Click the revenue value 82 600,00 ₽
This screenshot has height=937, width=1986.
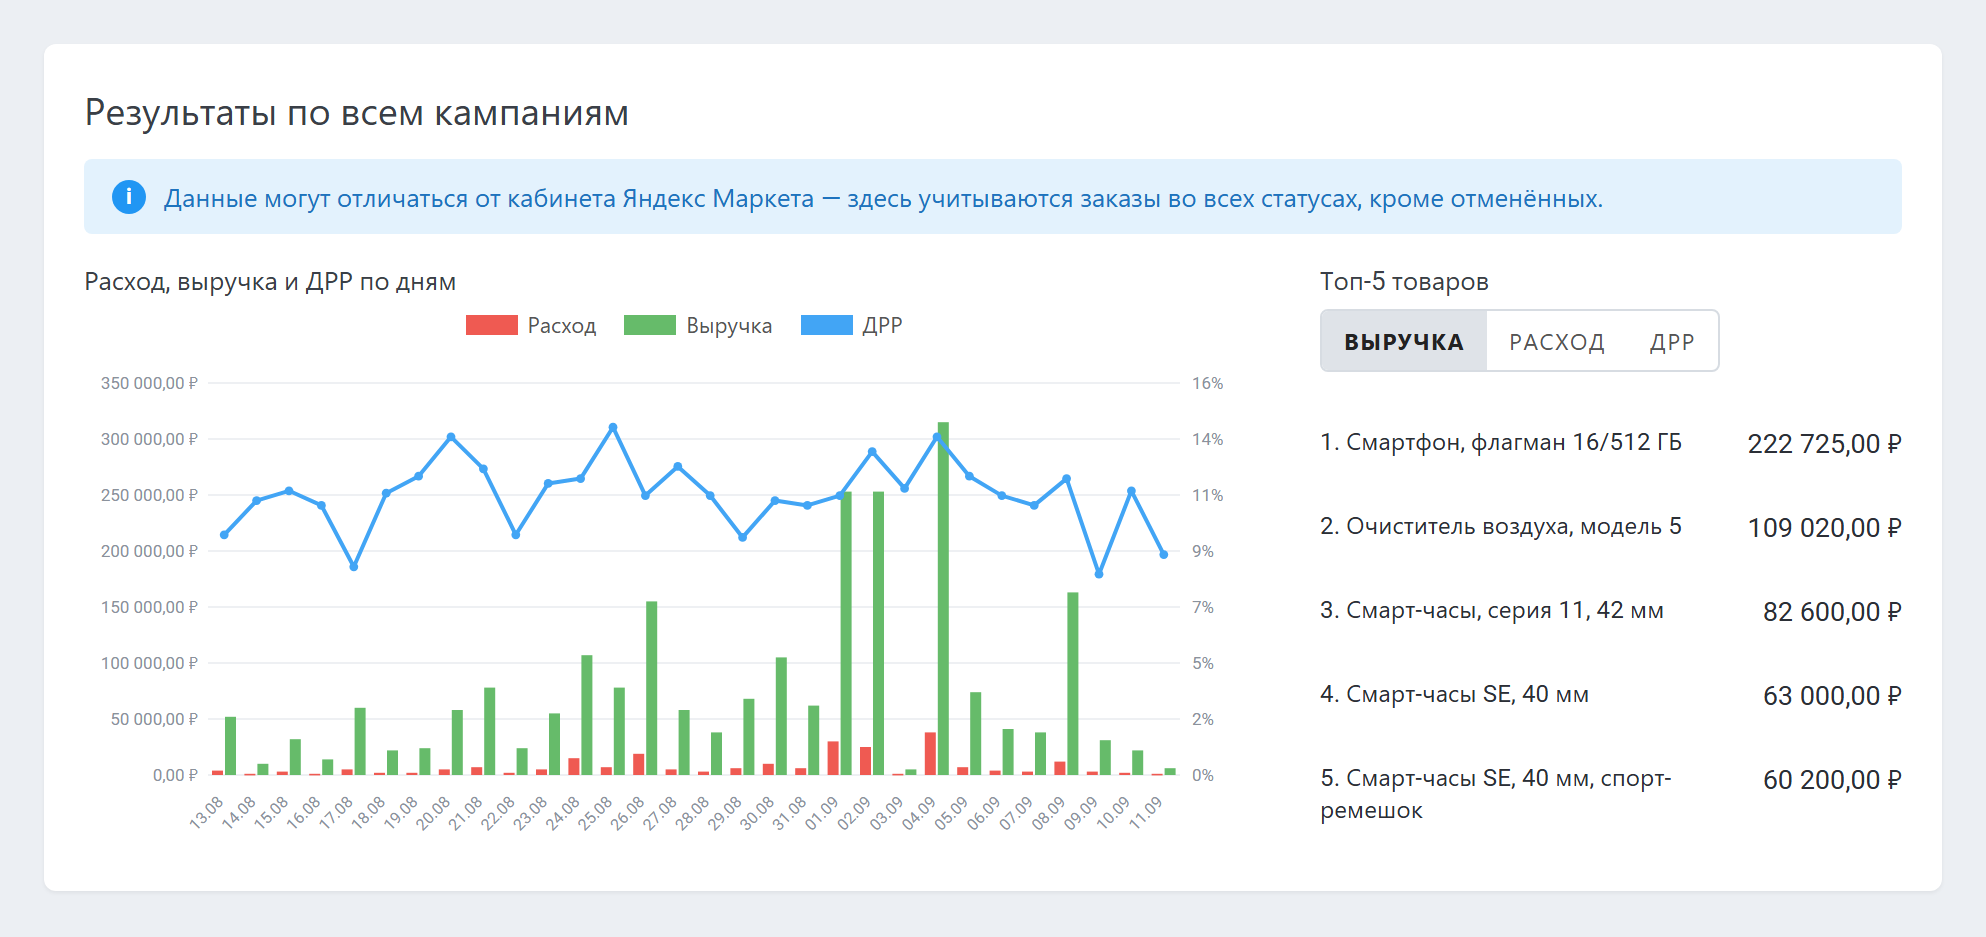(1832, 612)
